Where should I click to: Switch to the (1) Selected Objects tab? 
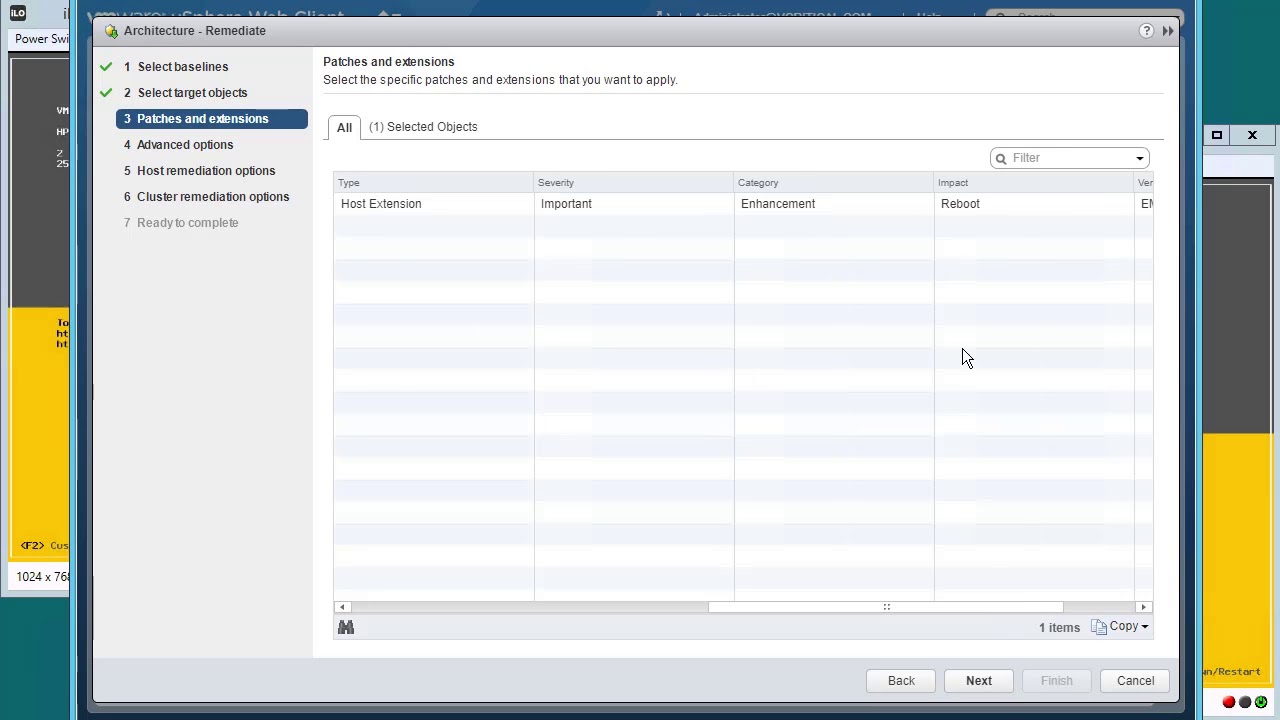(x=423, y=127)
